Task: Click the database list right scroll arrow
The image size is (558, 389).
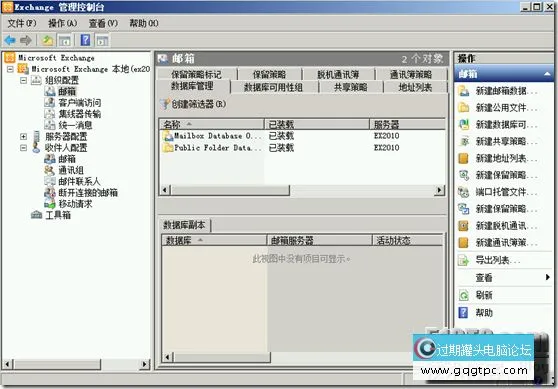Action: click(439, 190)
